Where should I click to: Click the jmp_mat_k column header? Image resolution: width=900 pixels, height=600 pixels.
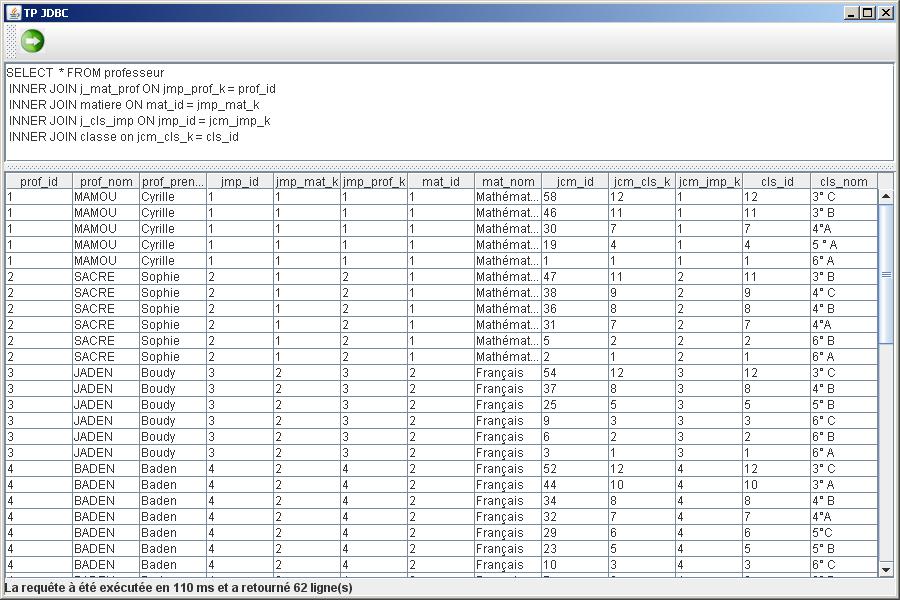[x=307, y=182]
